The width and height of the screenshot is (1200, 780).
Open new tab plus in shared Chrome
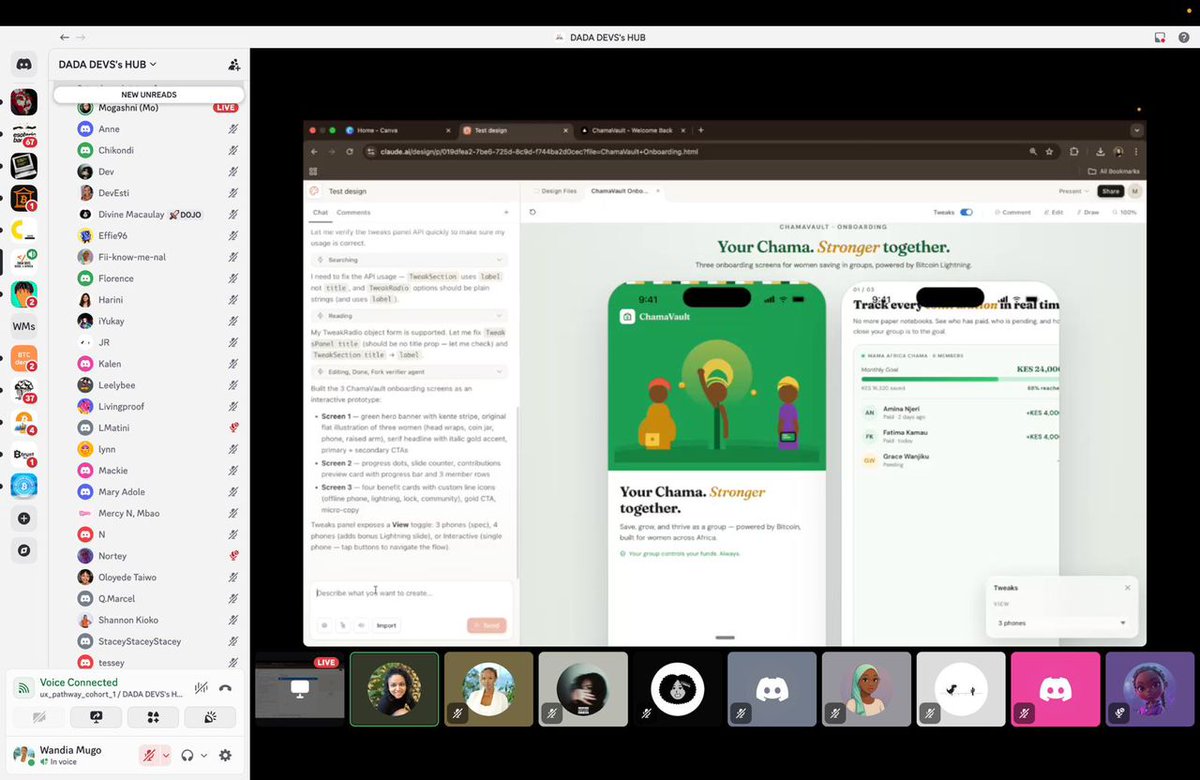click(701, 130)
